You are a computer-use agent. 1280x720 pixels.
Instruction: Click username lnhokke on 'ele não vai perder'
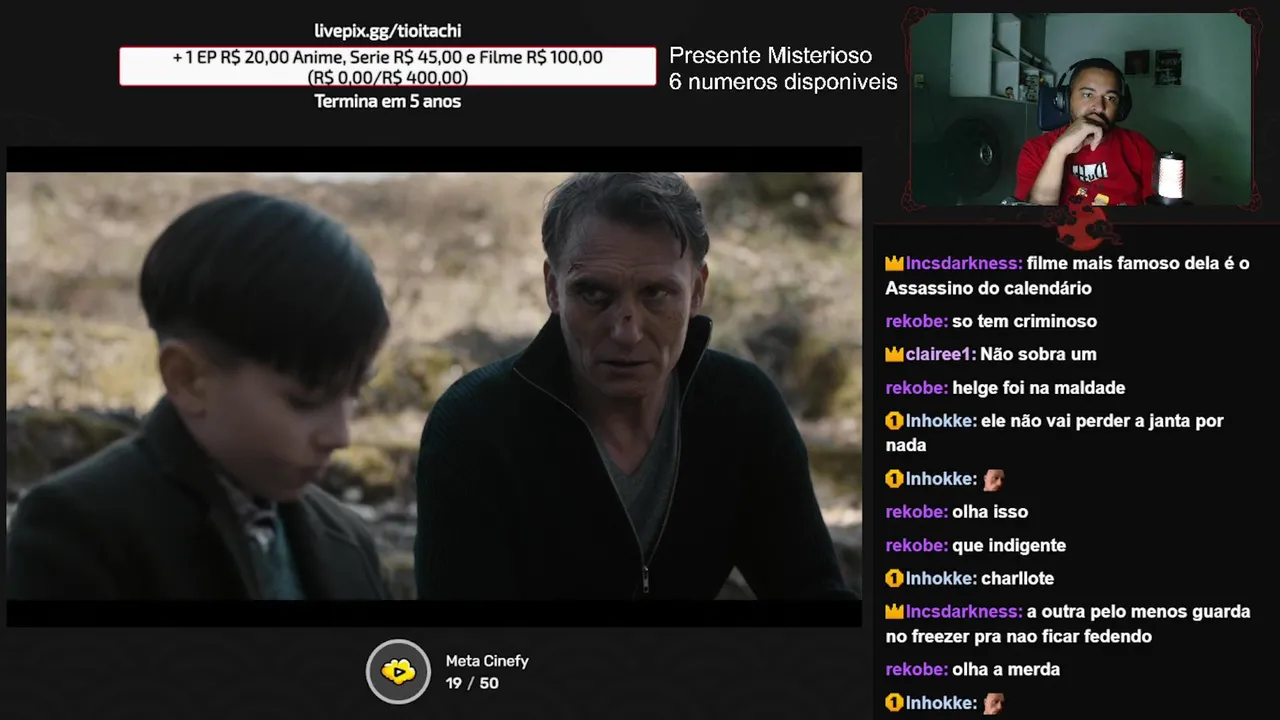[x=941, y=421]
